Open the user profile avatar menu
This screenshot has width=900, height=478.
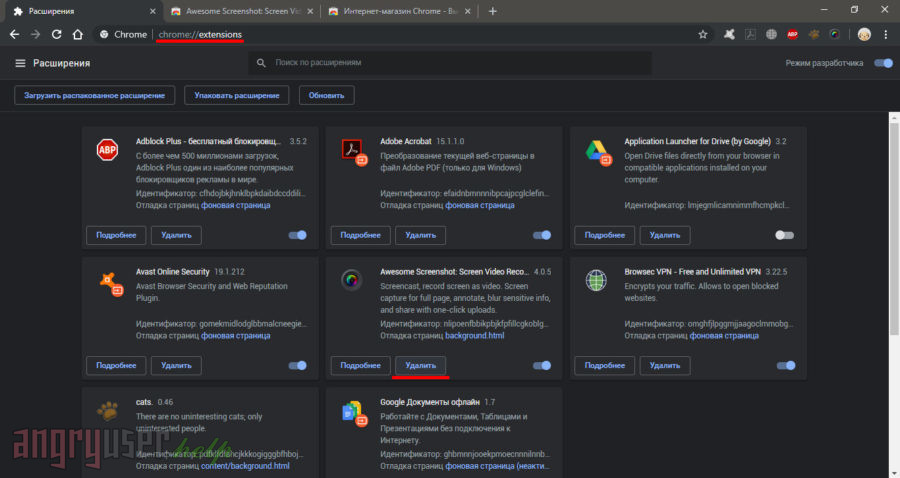864,34
